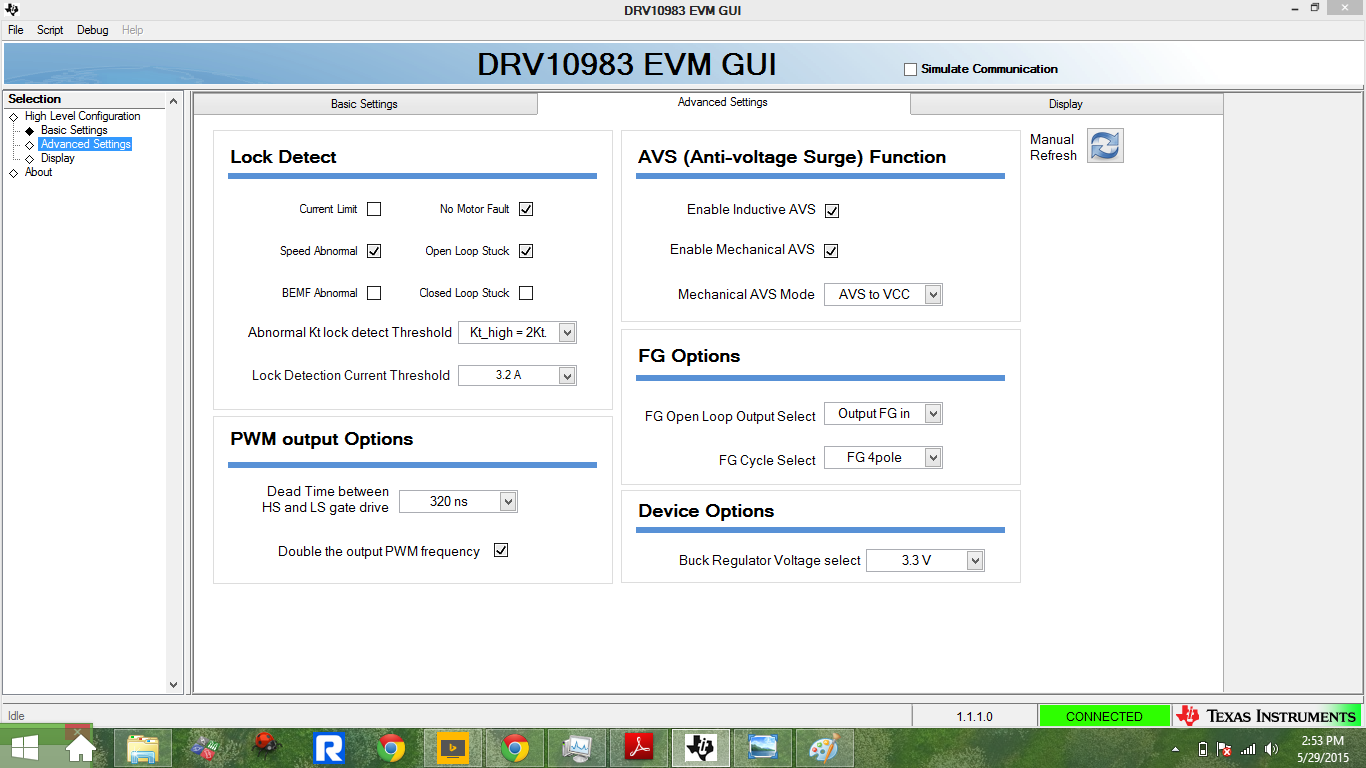
Task: Click the monitor chart icon in taskbar
Action: (577, 748)
